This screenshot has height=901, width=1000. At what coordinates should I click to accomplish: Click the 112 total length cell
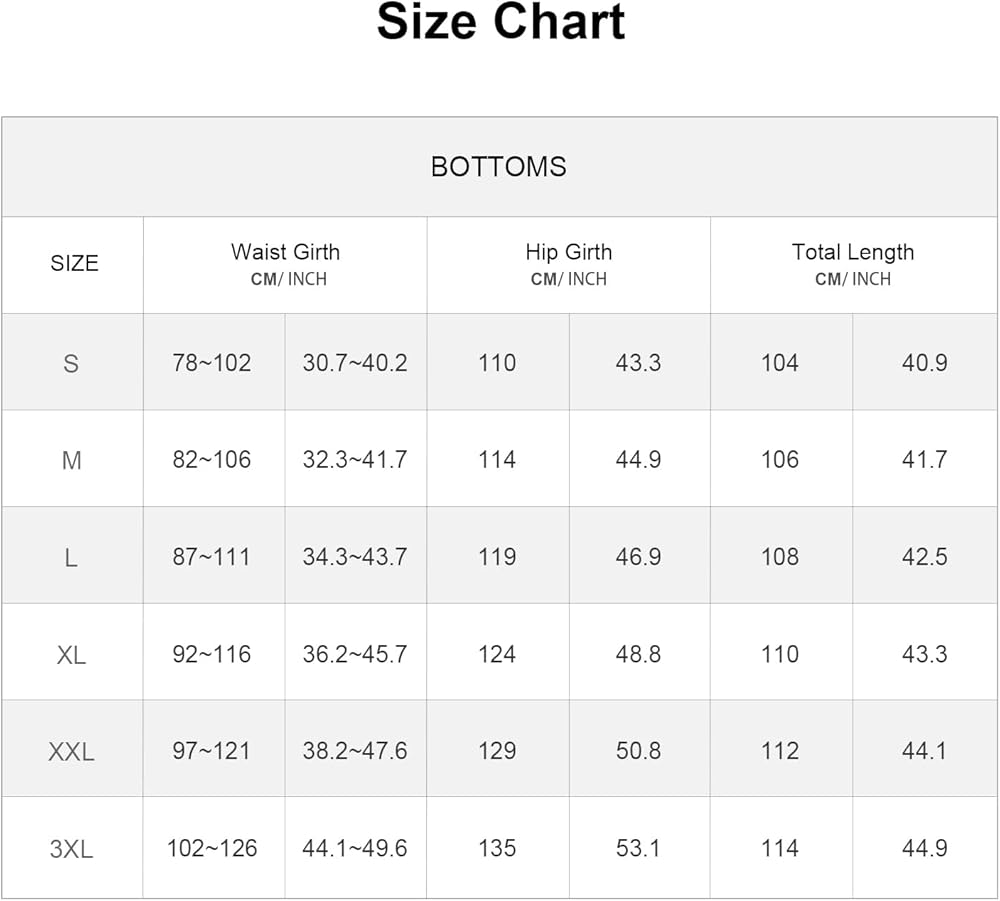point(780,751)
